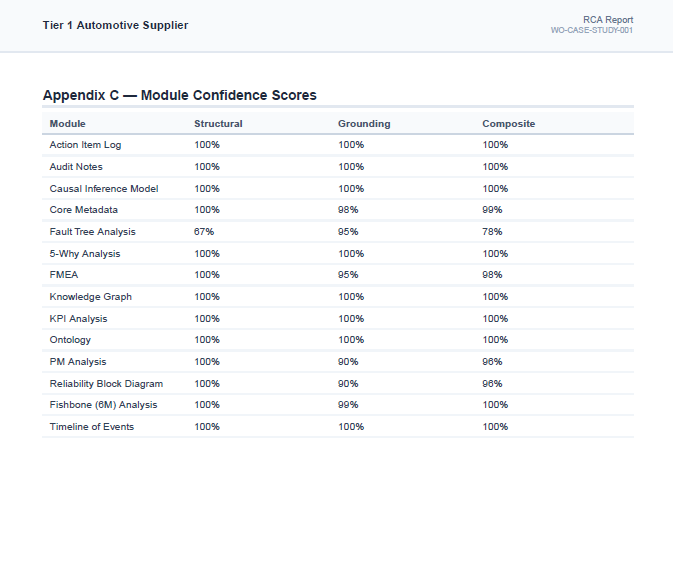673x562 pixels.
Task: Click the Timeline of Events row
Action: [x=338, y=427]
